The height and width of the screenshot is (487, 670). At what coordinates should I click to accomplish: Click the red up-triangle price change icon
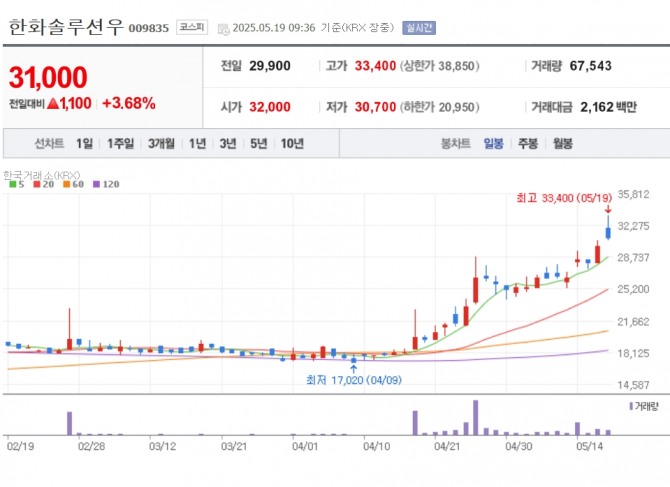click(51, 103)
